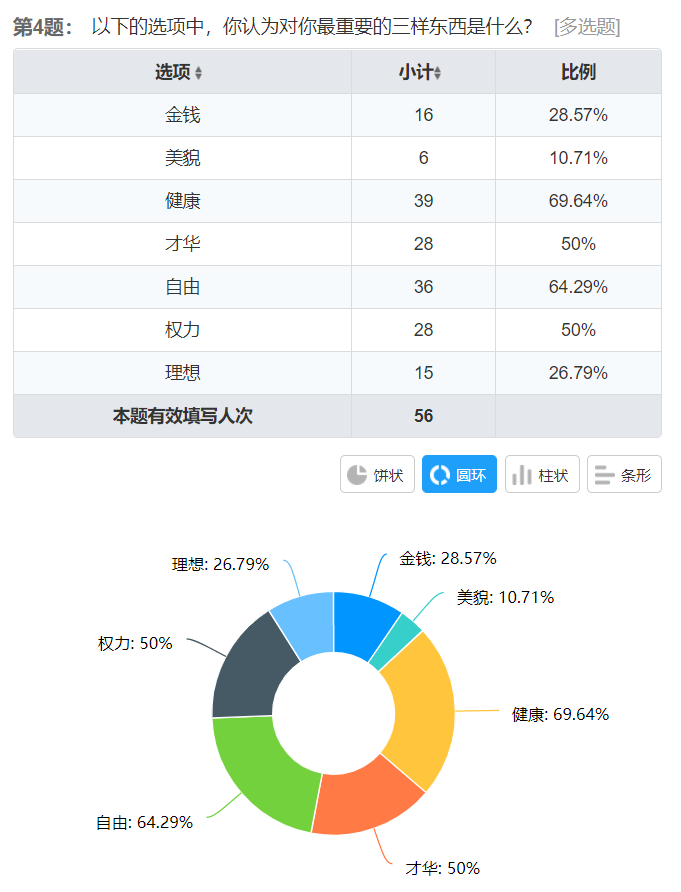Switch chart to pie (饼状) view
This screenshot has height=892, width=681.
point(378,475)
